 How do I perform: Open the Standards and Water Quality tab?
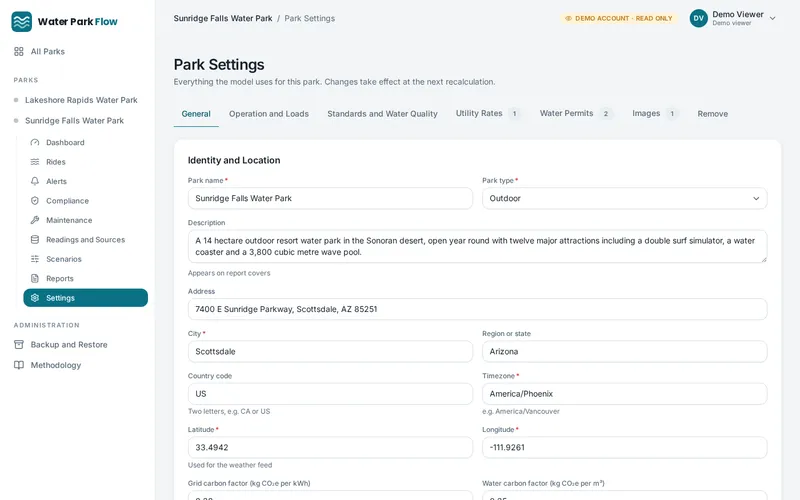[x=382, y=114]
